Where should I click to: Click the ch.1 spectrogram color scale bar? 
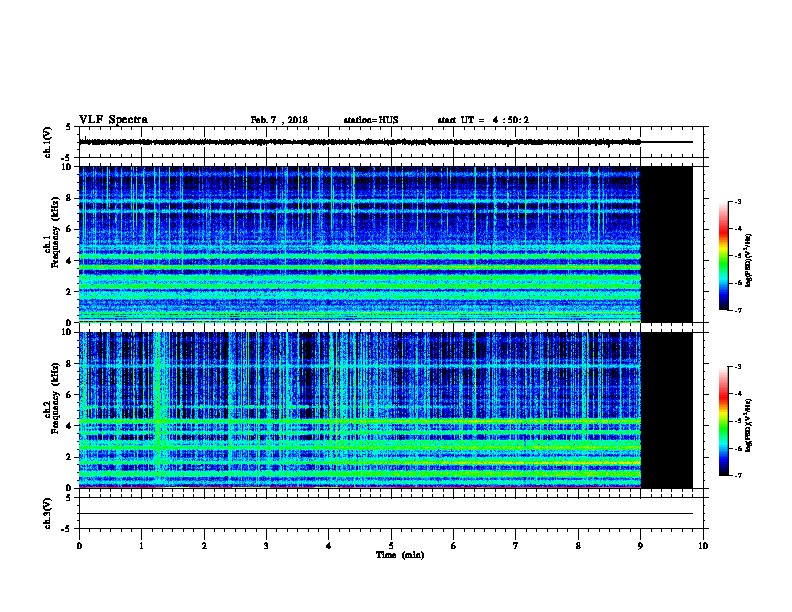coord(723,256)
